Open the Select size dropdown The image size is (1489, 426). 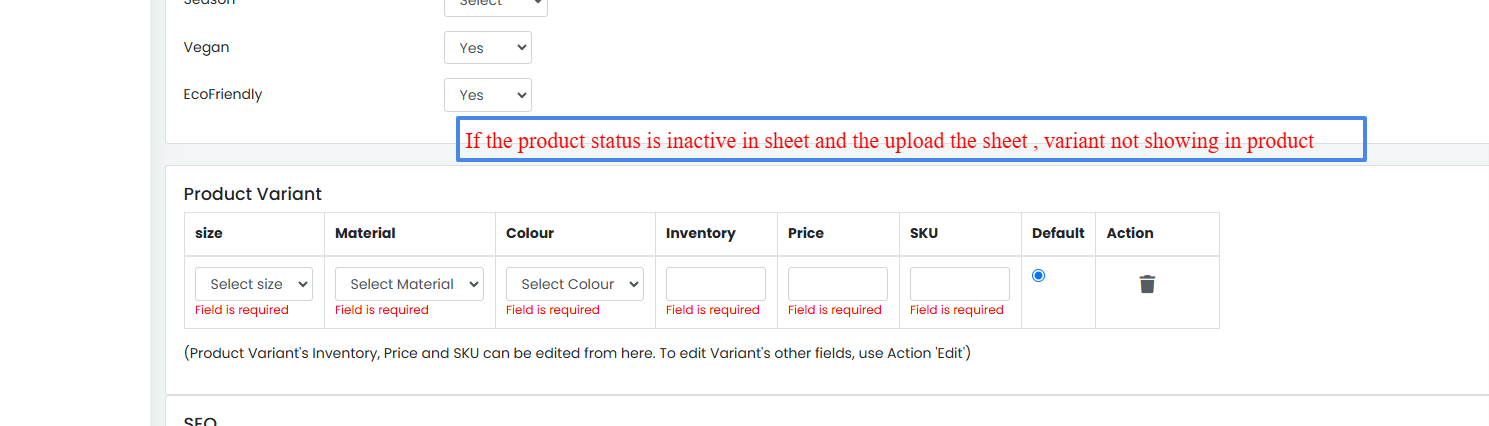[x=254, y=284]
